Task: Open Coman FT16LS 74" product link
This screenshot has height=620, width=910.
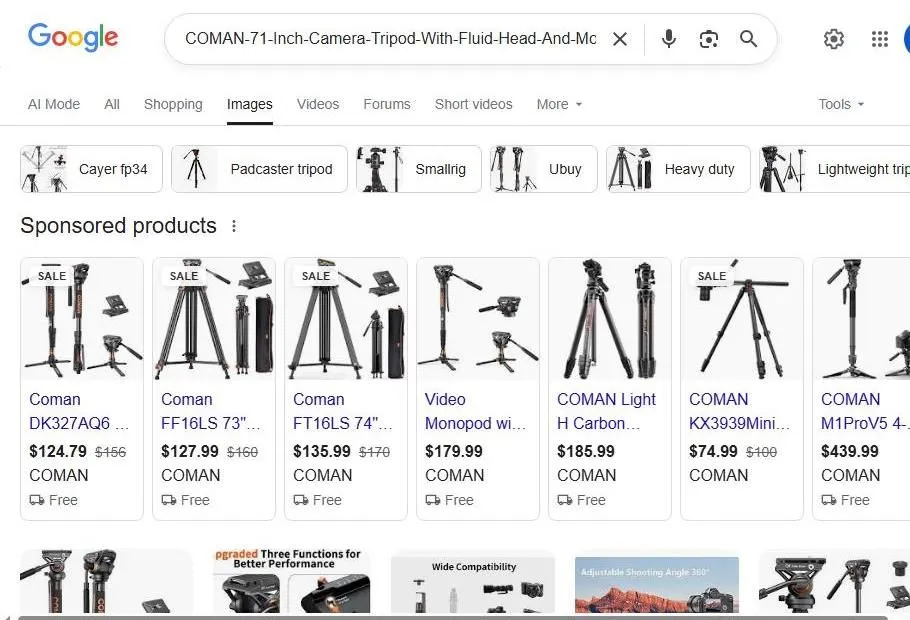Action: click(x=342, y=411)
